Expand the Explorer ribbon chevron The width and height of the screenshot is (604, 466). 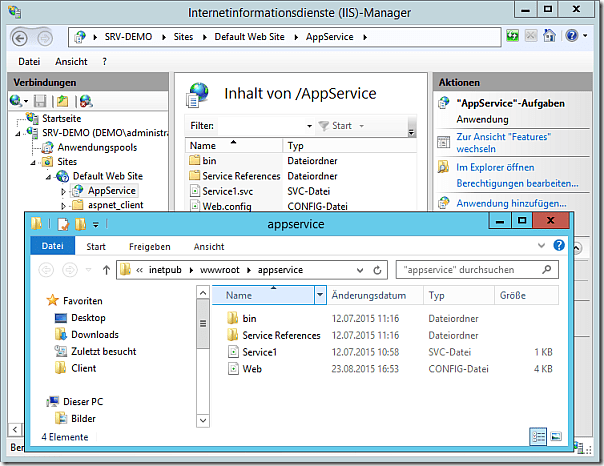click(541, 245)
